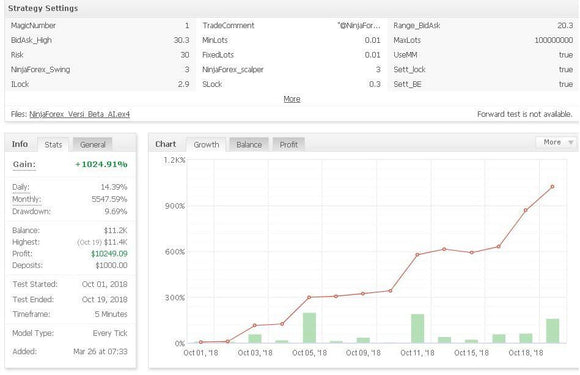580x375 pixels.
Task: Open the Stats info tab
Action: coord(53,145)
